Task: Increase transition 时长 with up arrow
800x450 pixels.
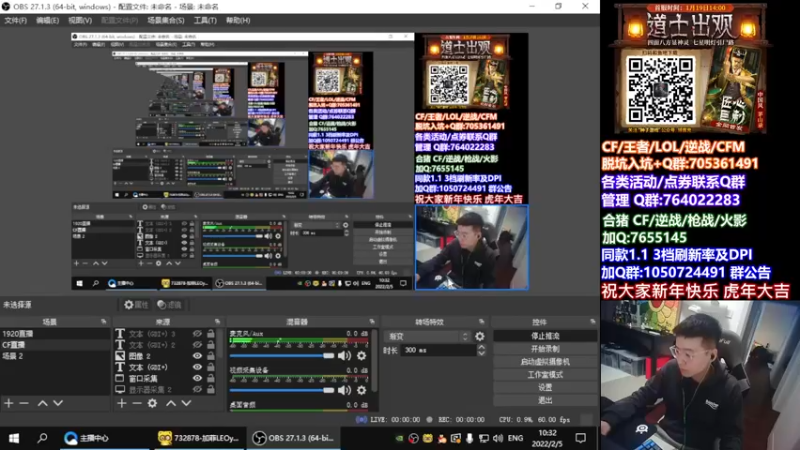Action: click(481, 347)
